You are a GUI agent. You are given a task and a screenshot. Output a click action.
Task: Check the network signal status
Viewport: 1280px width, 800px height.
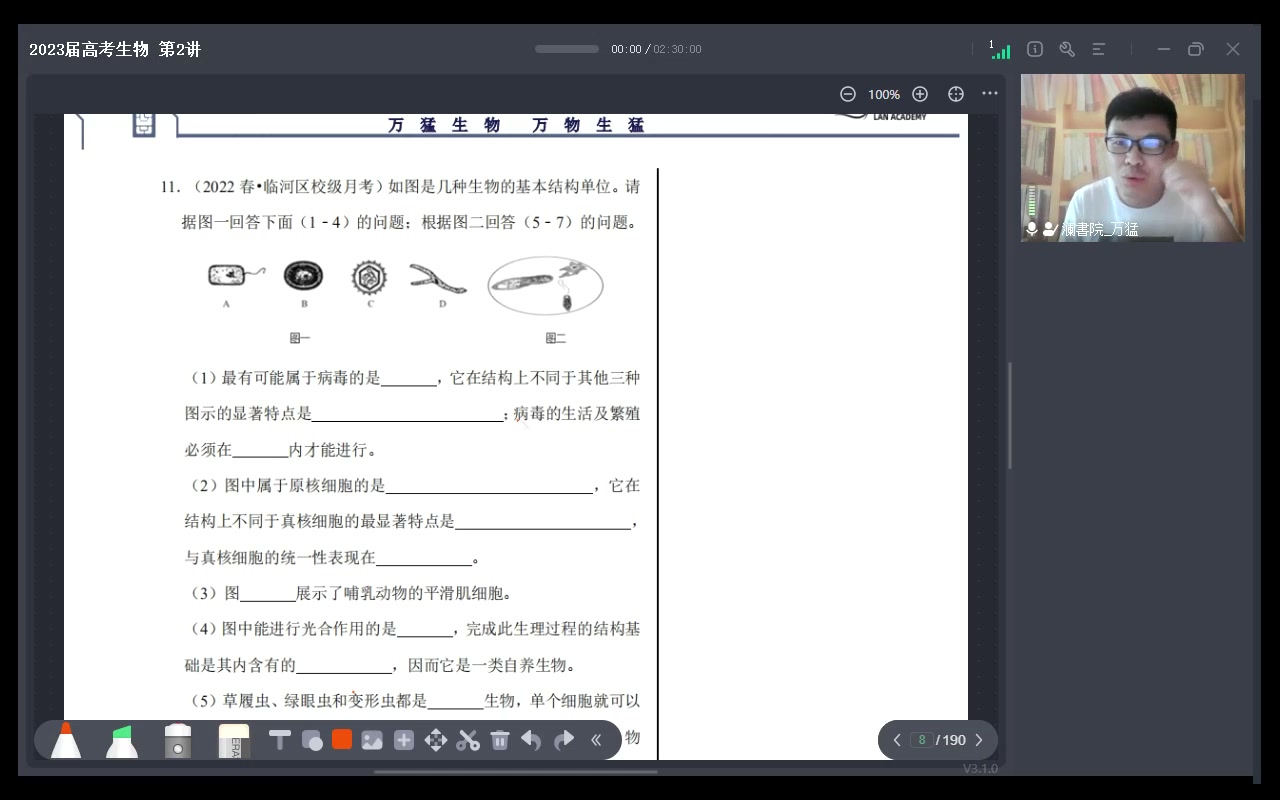click(x=1000, y=50)
